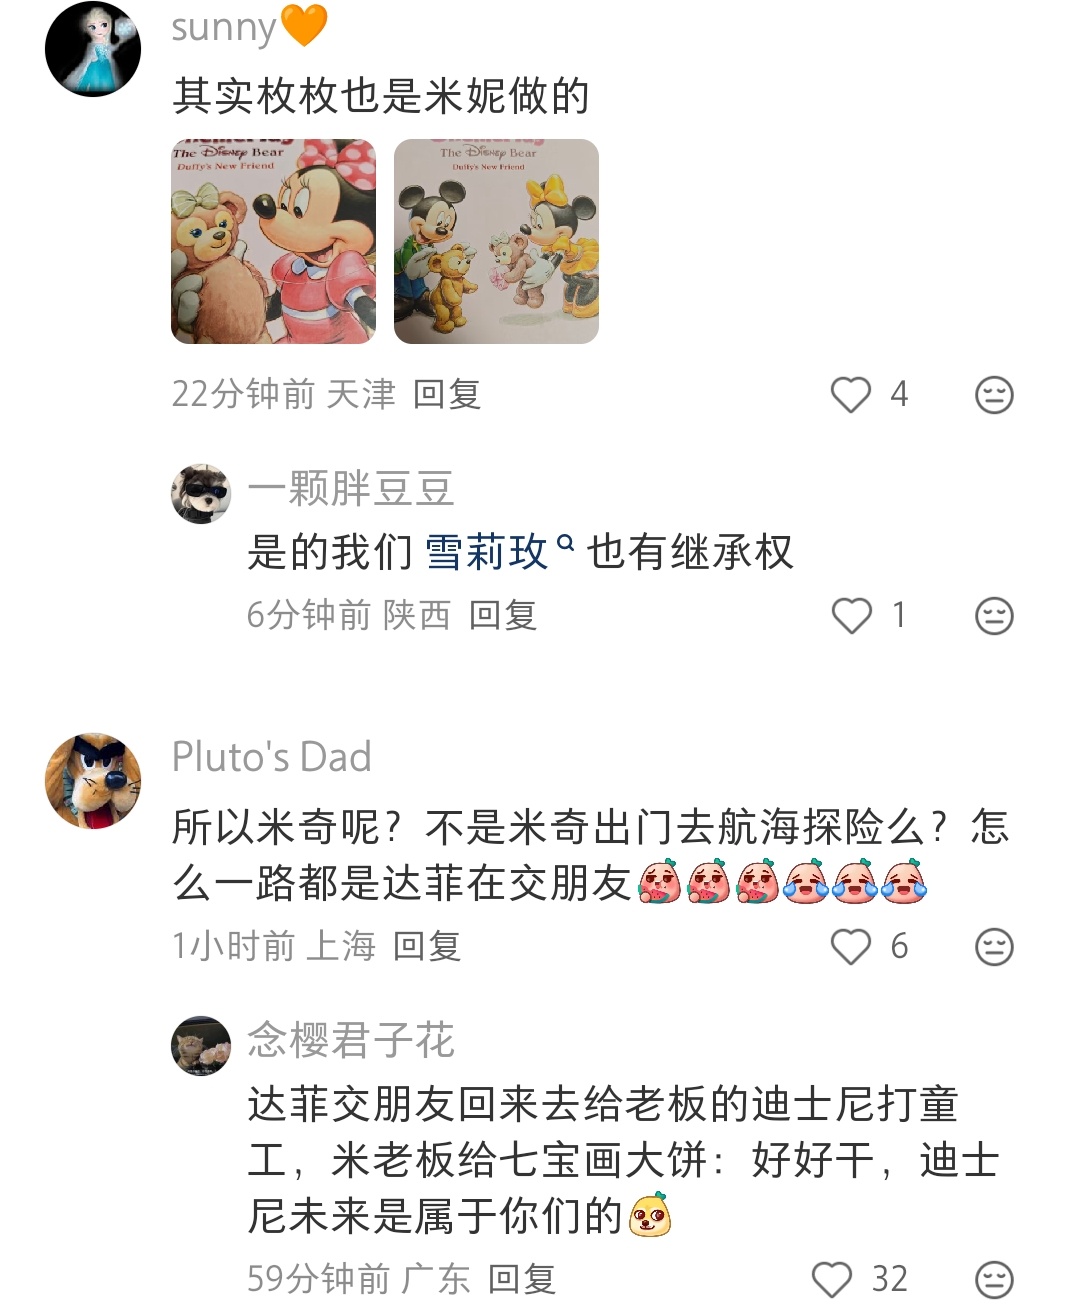Tap dislike face icon on sunny's comment
The width and height of the screenshot is (1080, 1314).
(994, 395)
